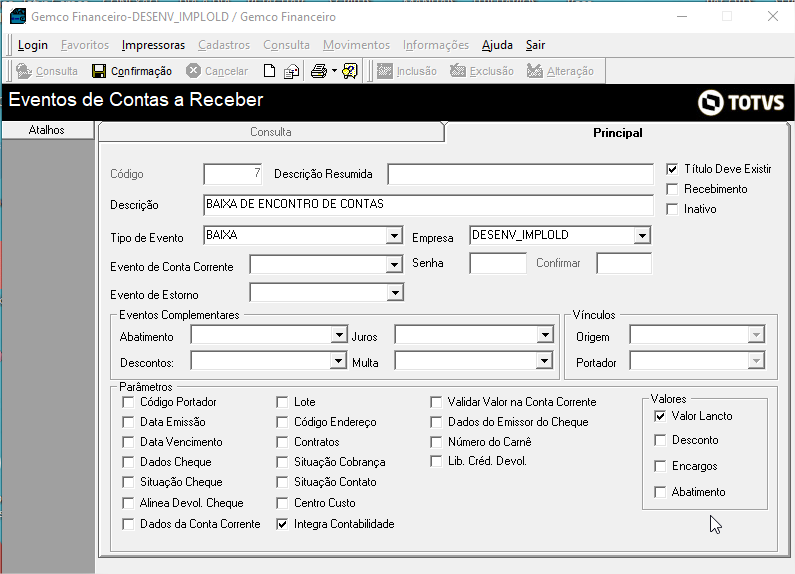Screen dimensions: 795x574
Task: Click the help question mark icon
Action: pos(350,71)
